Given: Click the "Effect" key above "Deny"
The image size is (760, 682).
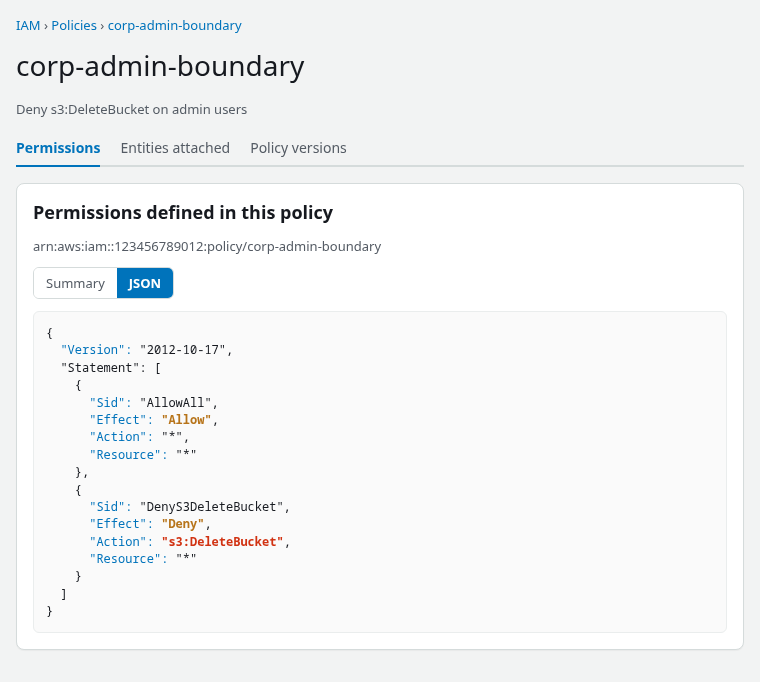Looking at the screenshot, I should [x=118, y=524].
